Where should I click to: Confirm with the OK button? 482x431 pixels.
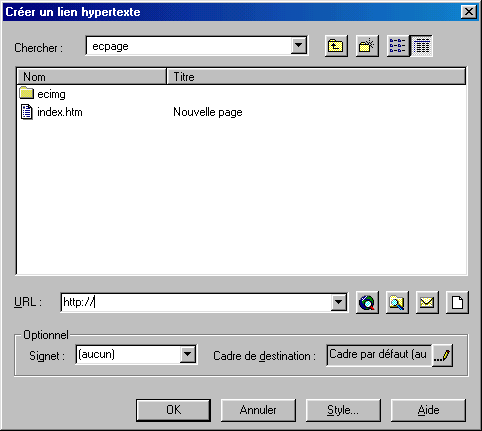(x=173, y=410)
